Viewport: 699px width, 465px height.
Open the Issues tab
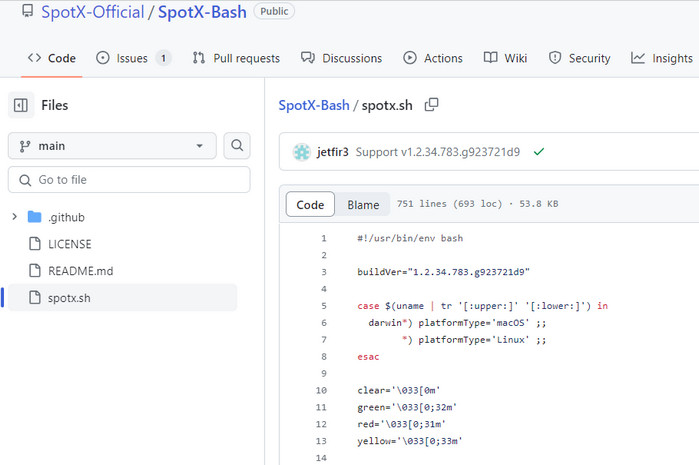point(133,58)
